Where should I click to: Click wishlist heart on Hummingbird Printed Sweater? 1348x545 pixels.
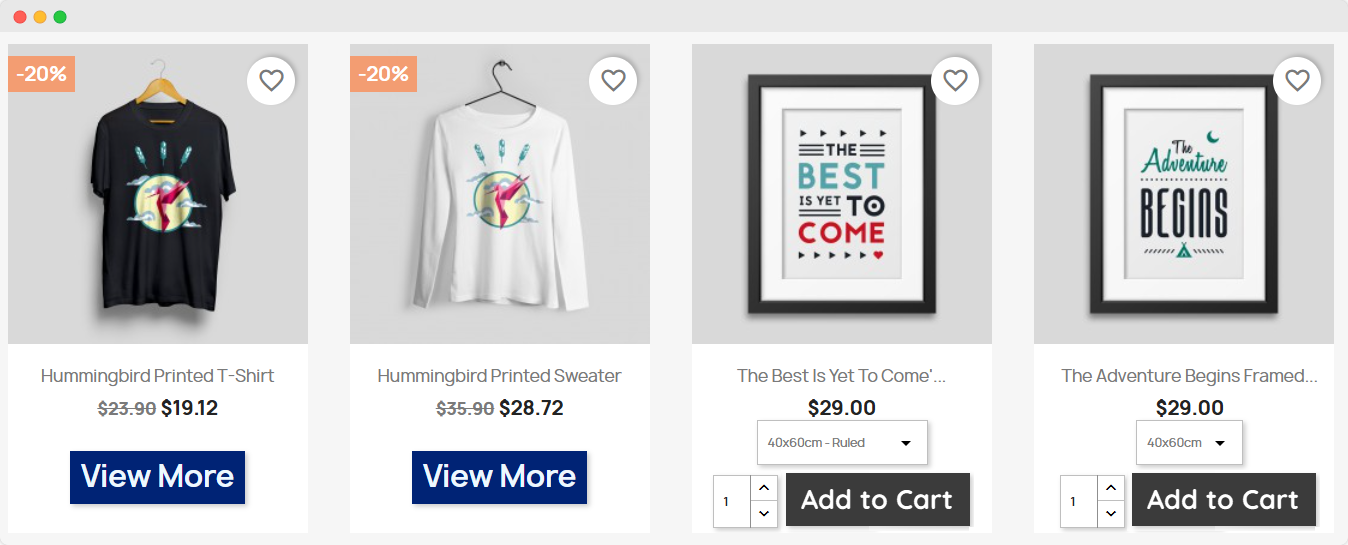(613, 80)
